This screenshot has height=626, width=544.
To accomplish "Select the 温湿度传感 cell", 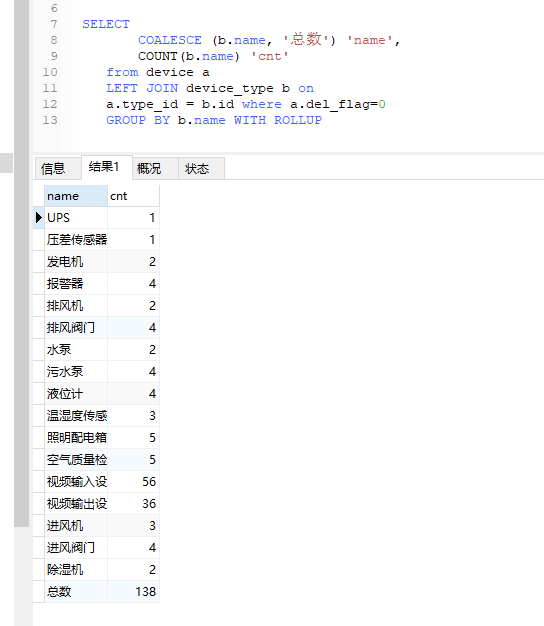I will tap(75, 416).
